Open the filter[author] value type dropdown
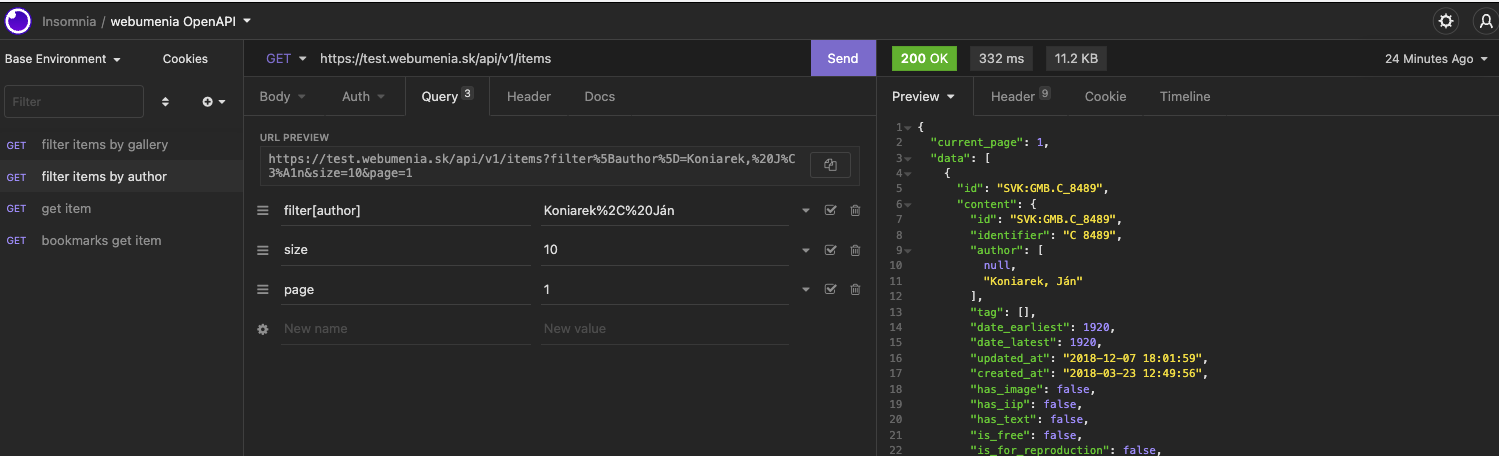1499x456 pixels. point(806,210)
